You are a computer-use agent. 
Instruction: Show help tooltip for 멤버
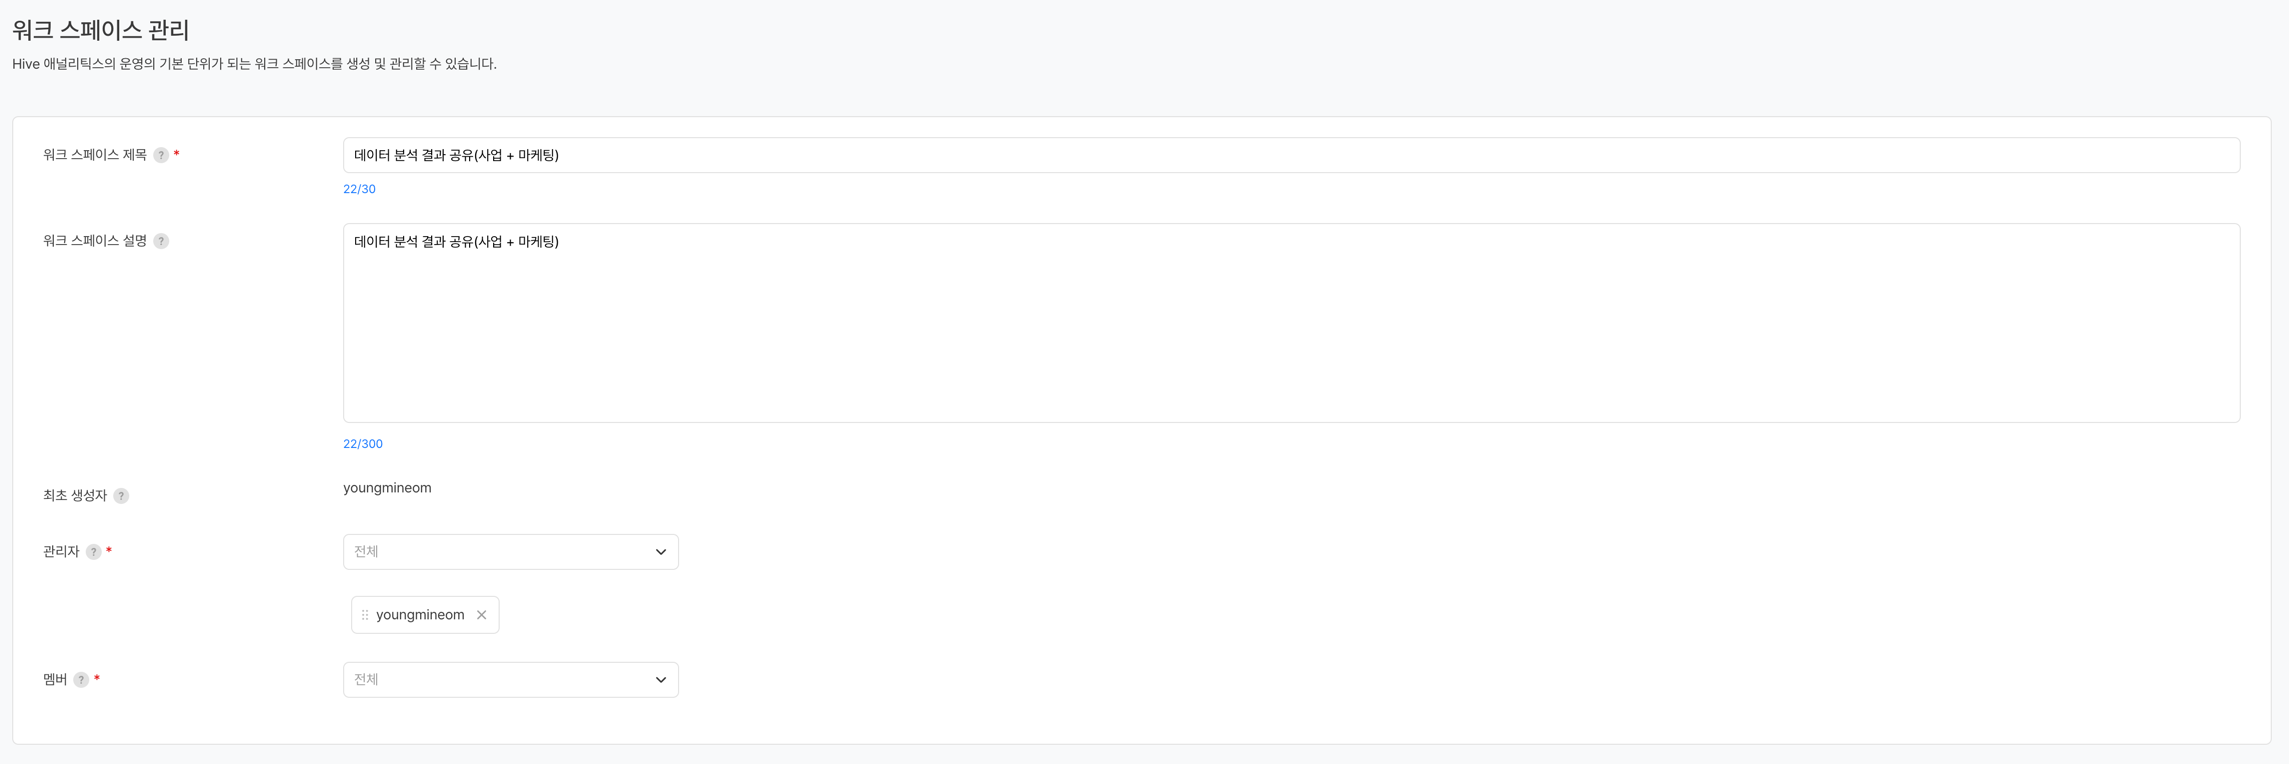point(81,680)
